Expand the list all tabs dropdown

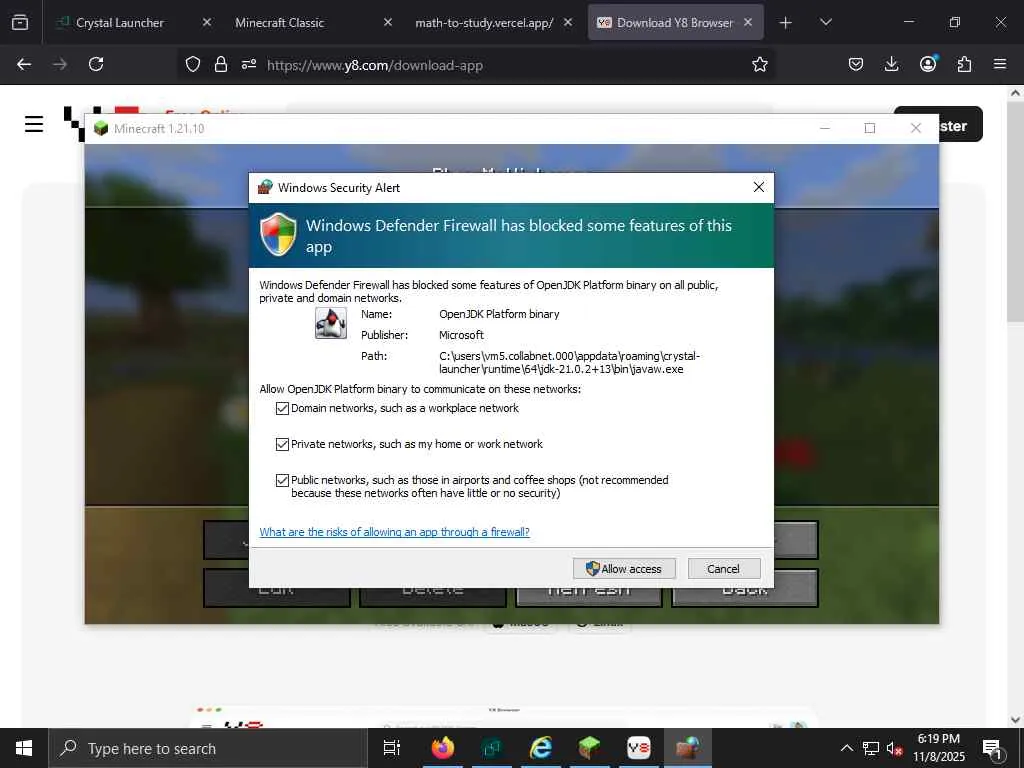pos(825,22)
